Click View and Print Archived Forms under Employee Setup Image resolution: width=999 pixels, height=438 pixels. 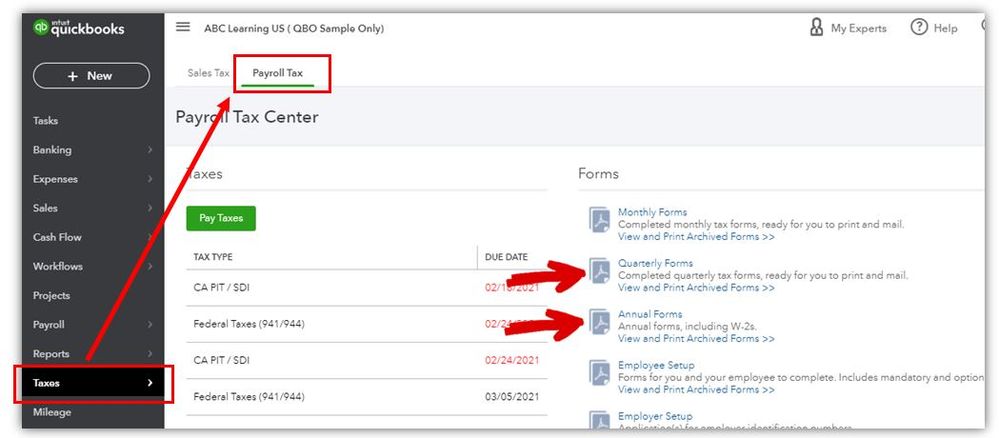(x=696, y=390)
